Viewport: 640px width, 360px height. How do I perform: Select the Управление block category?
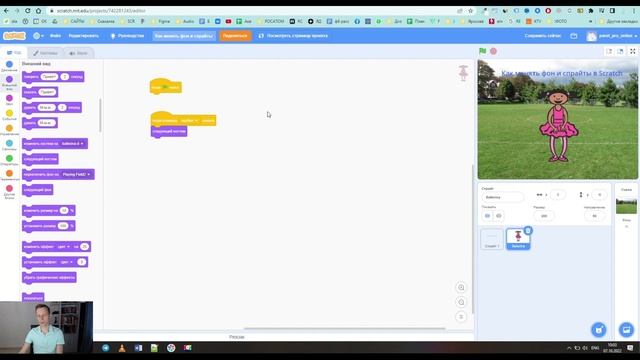[x=9, y=130]
